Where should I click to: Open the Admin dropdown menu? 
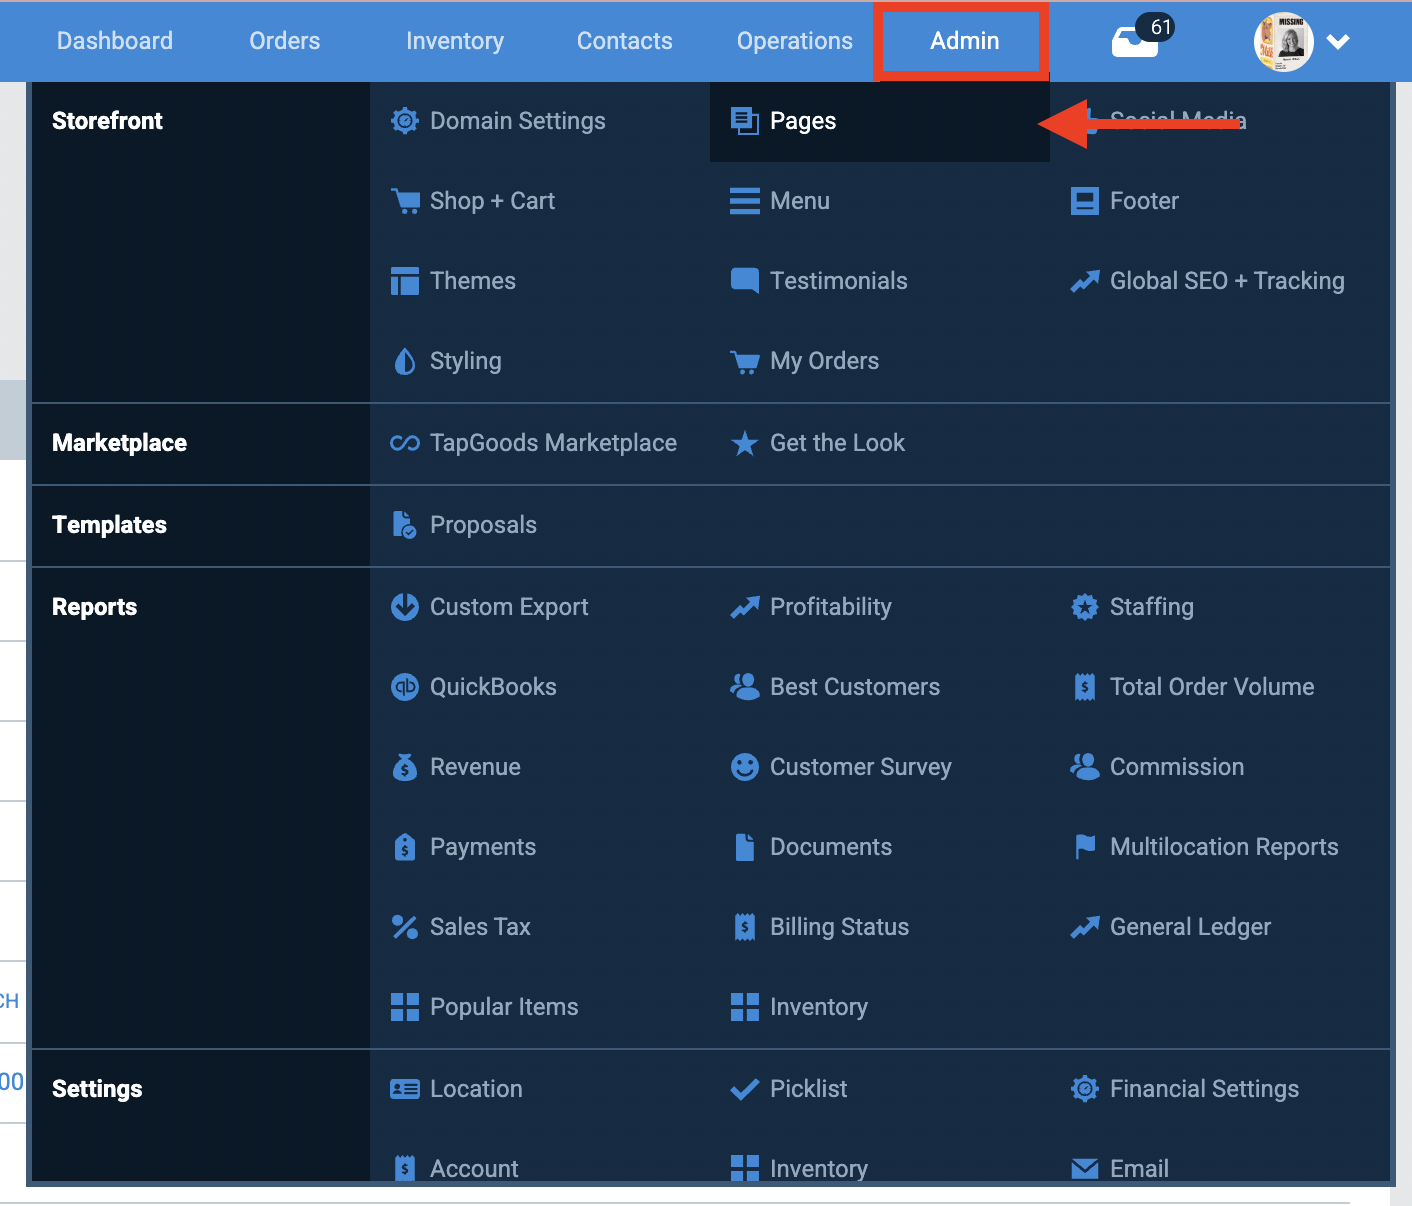(x=963, y=41)
